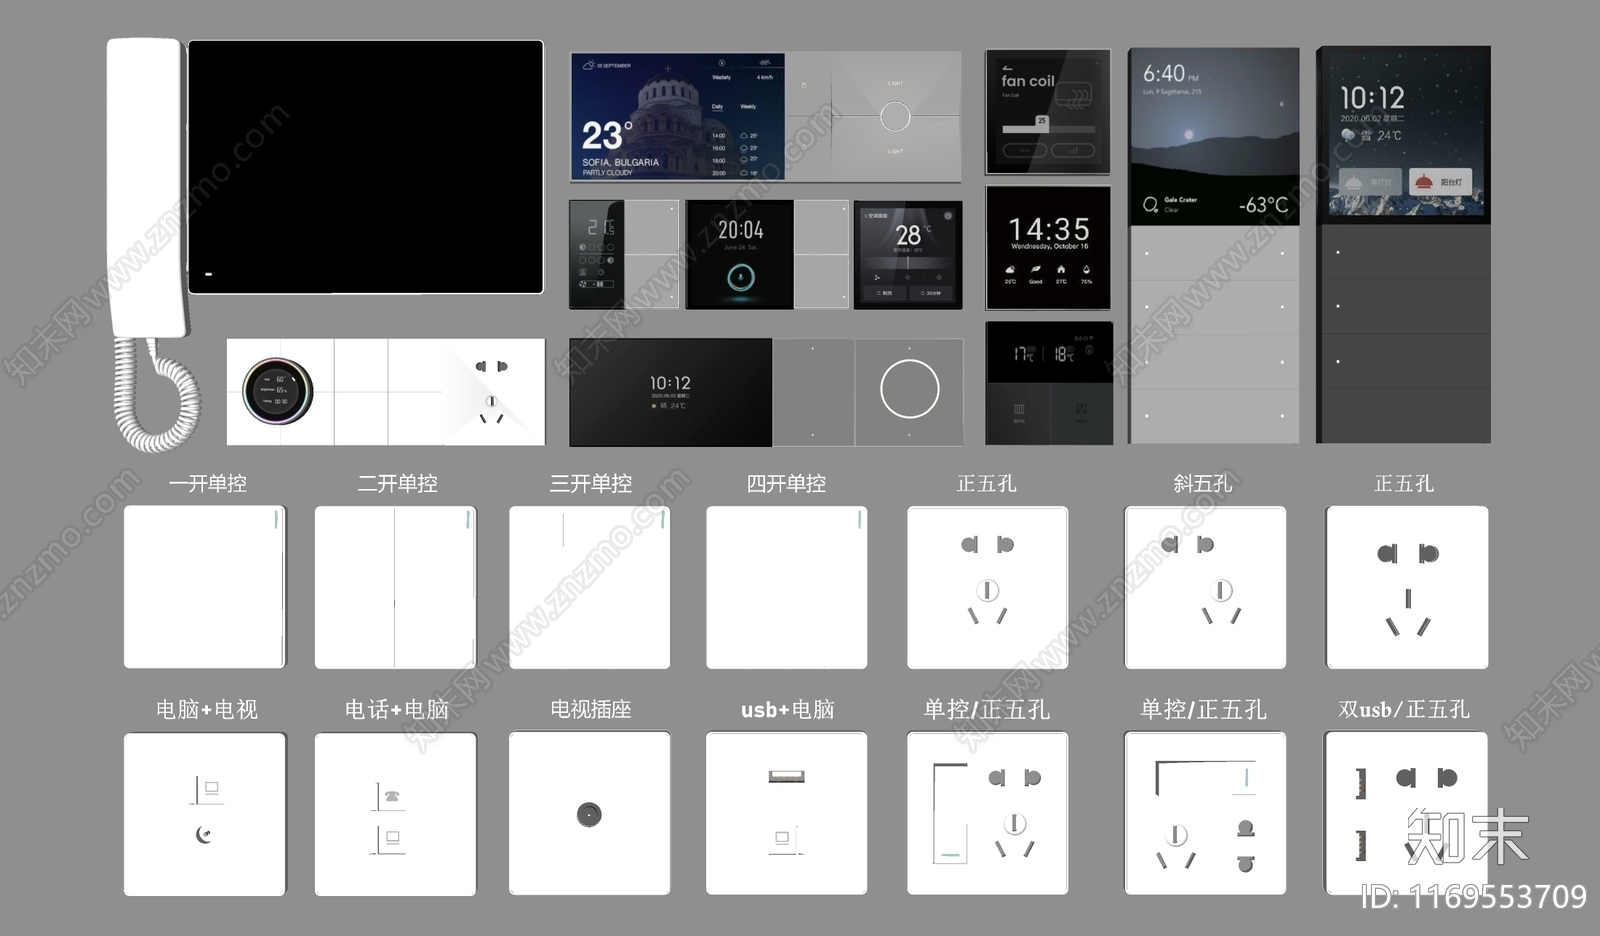Click the 双usb/正五孔 label

[x=1404, y=709]
